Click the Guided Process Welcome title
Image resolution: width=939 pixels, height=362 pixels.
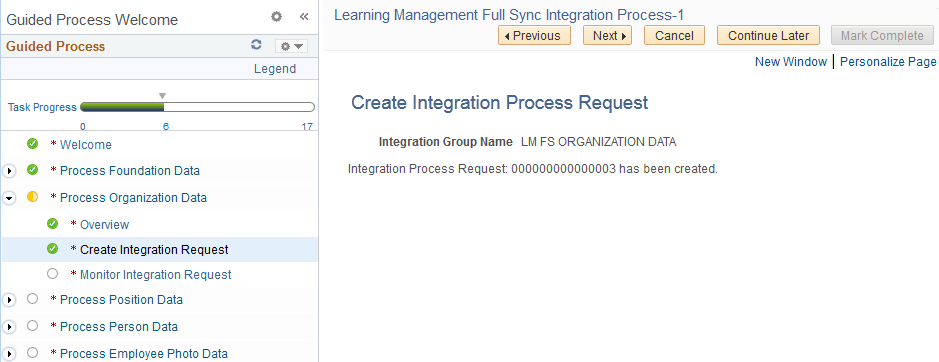tap(92, 20)
